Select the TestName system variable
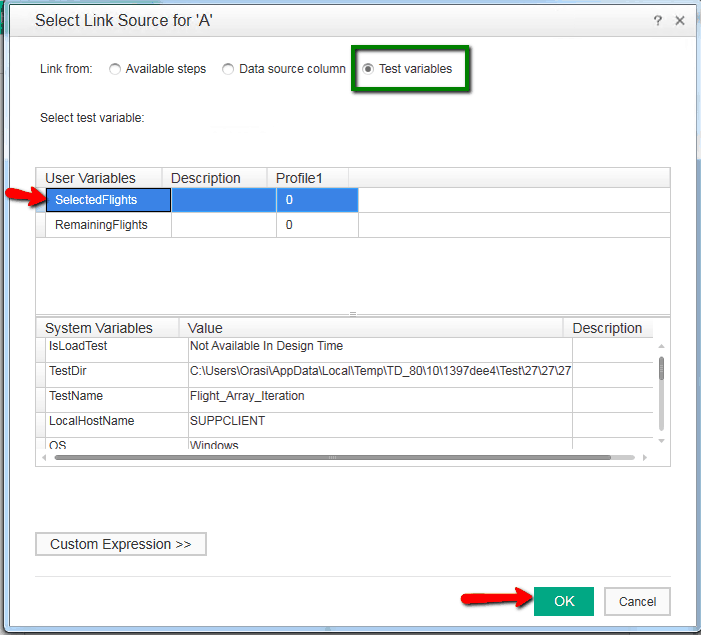Viewport: 701px width, 635px height. pos(117,400)
